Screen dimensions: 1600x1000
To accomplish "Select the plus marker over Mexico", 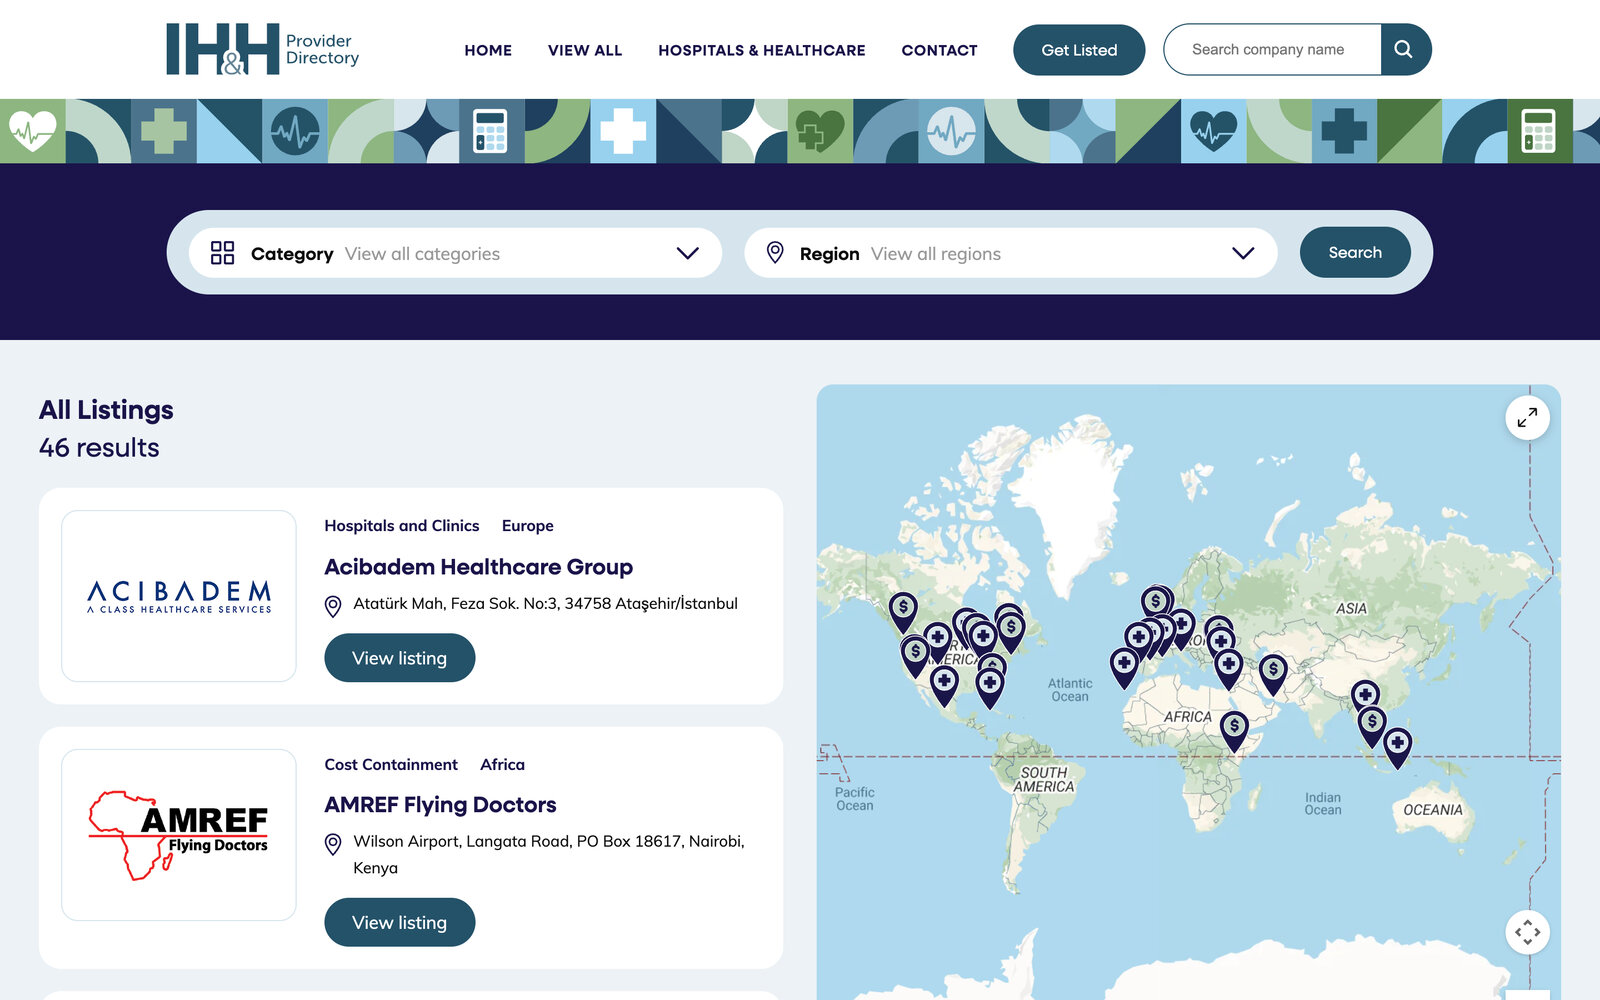I will pos(944,686).
